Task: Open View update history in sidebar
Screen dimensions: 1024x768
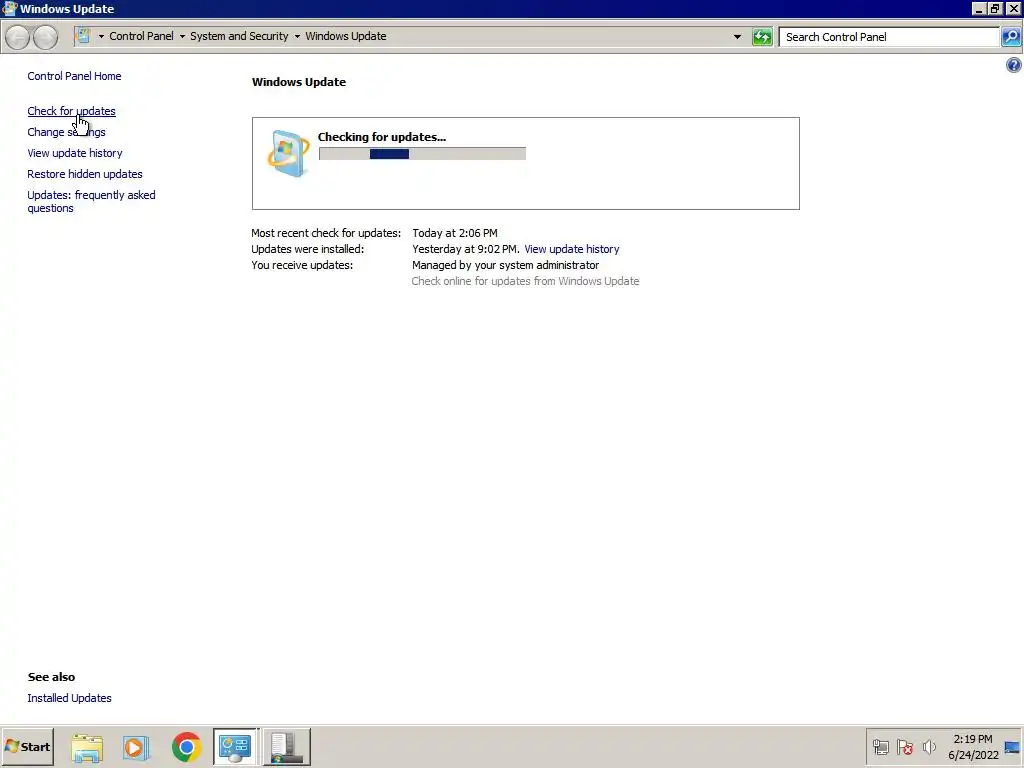Action: pyautogui.click(x=74, y=153)
